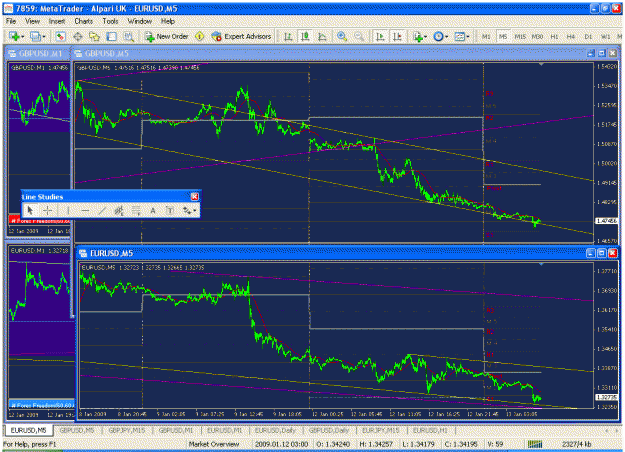The height and width of the screenshot is (452, 625).
Task: Switch to the EURJPY,M15 chart tab
Action: coord(381,430)
